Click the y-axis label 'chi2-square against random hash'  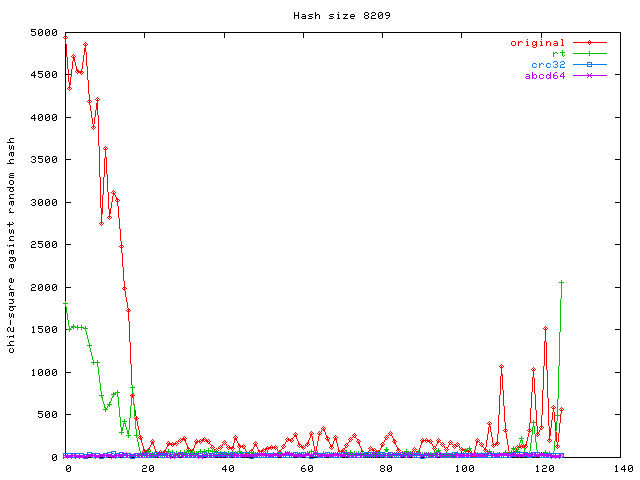point(11,245)
